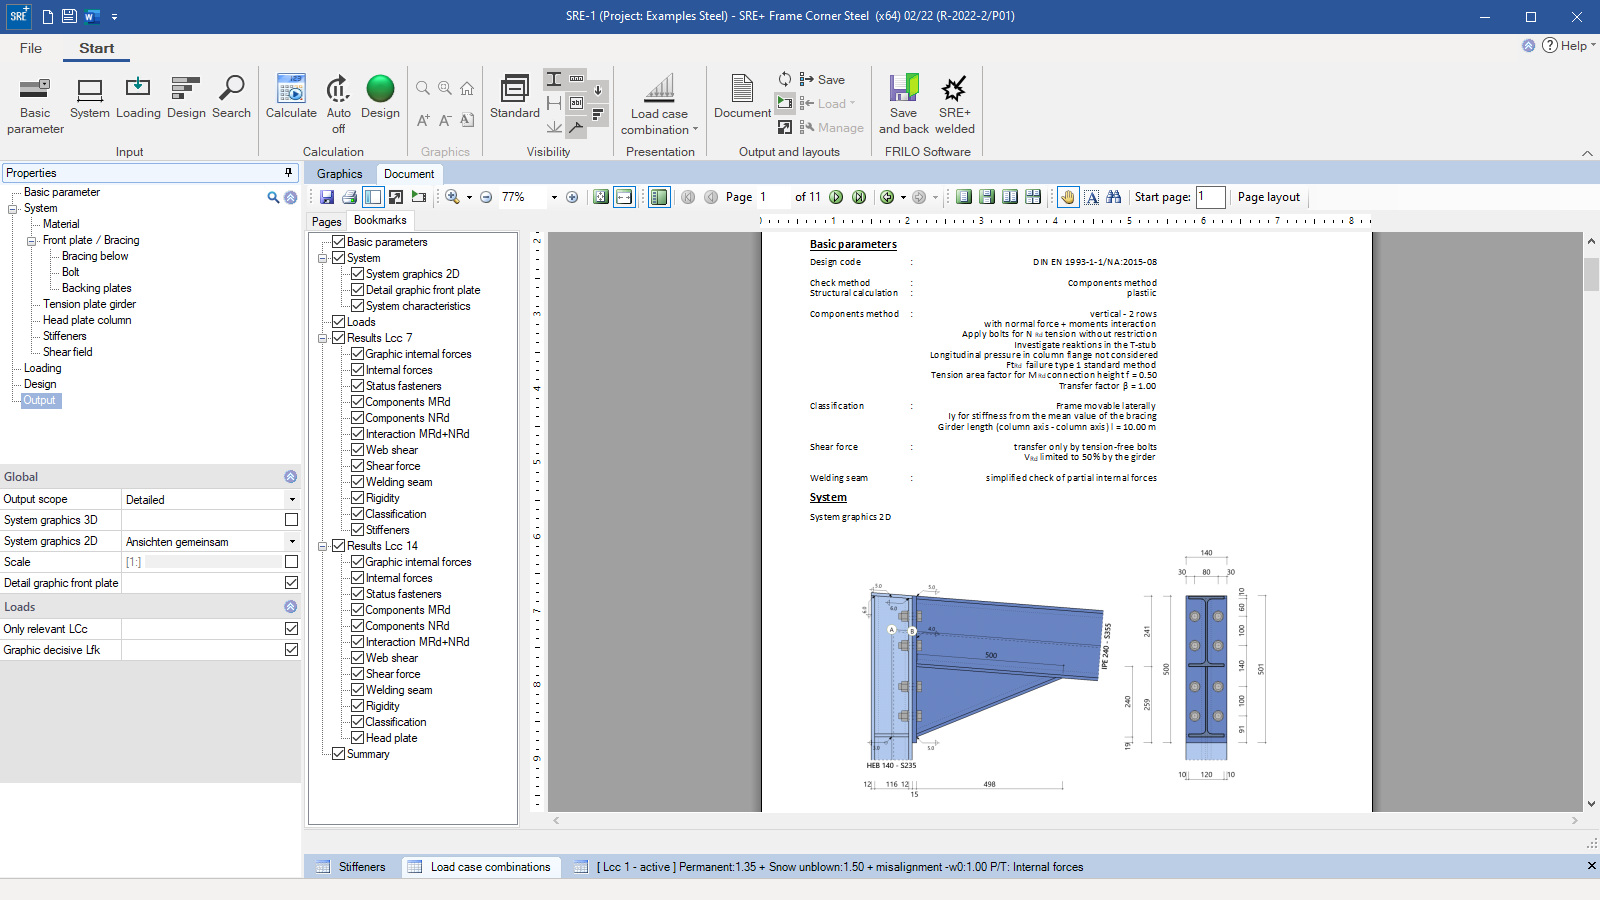Open the Search tool in ribbon

coord(231,99)
